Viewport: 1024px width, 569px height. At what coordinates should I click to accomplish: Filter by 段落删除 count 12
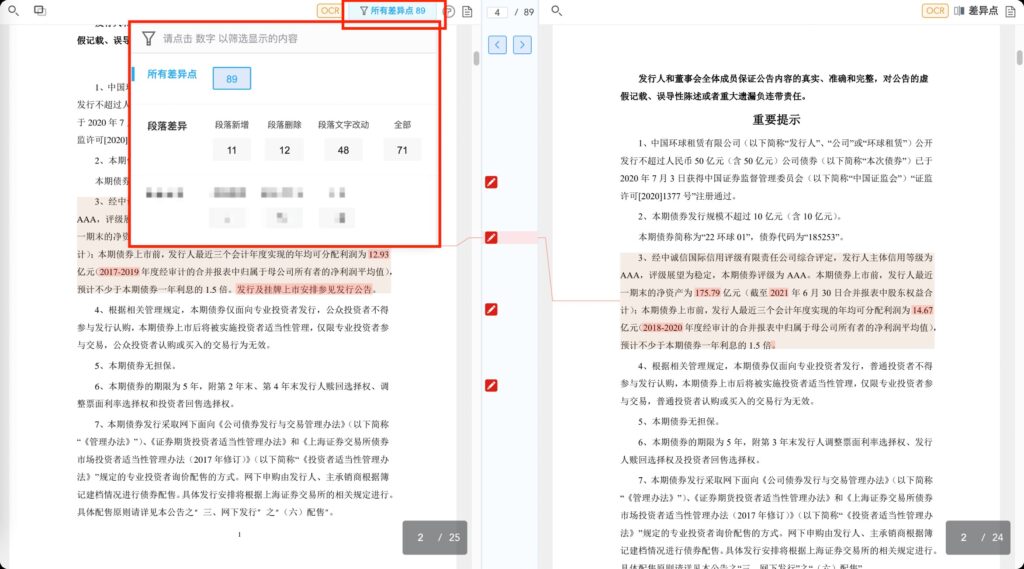284,151
